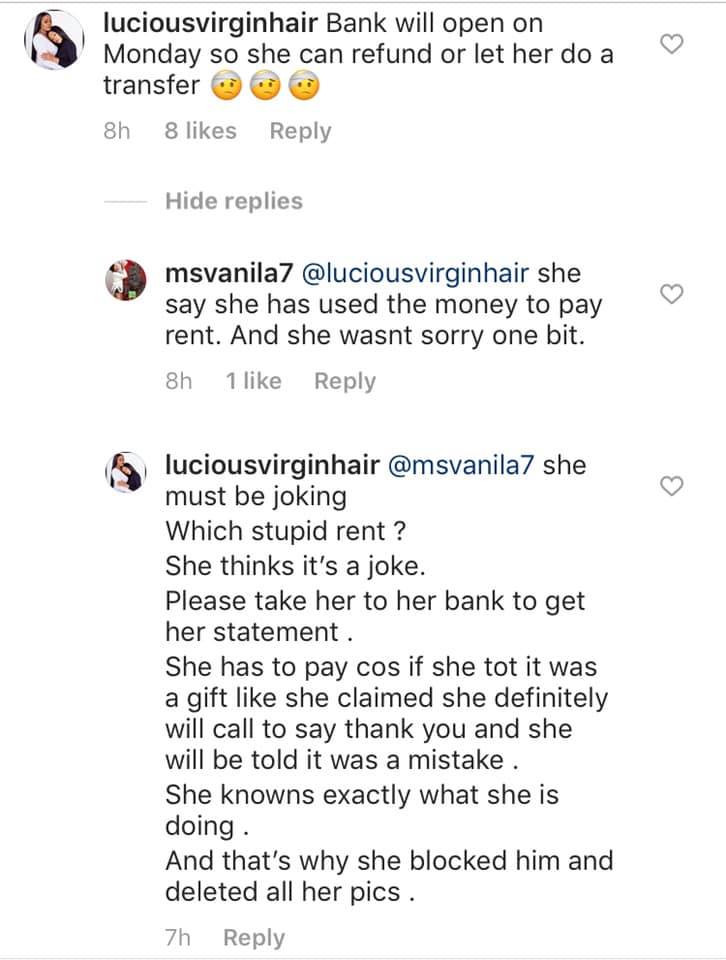View who gave the 8 likes
This screenshot has width=726, height=960.
[x=200, y=131]
